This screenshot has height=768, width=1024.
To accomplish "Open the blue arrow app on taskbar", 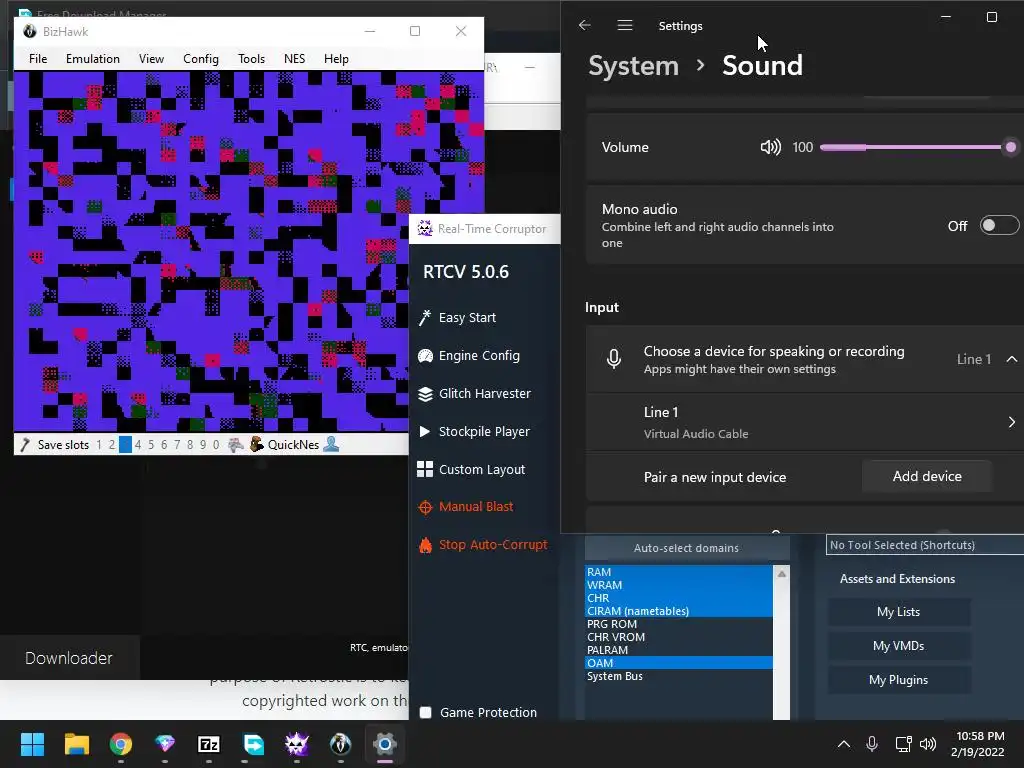I will coord(253,744).
